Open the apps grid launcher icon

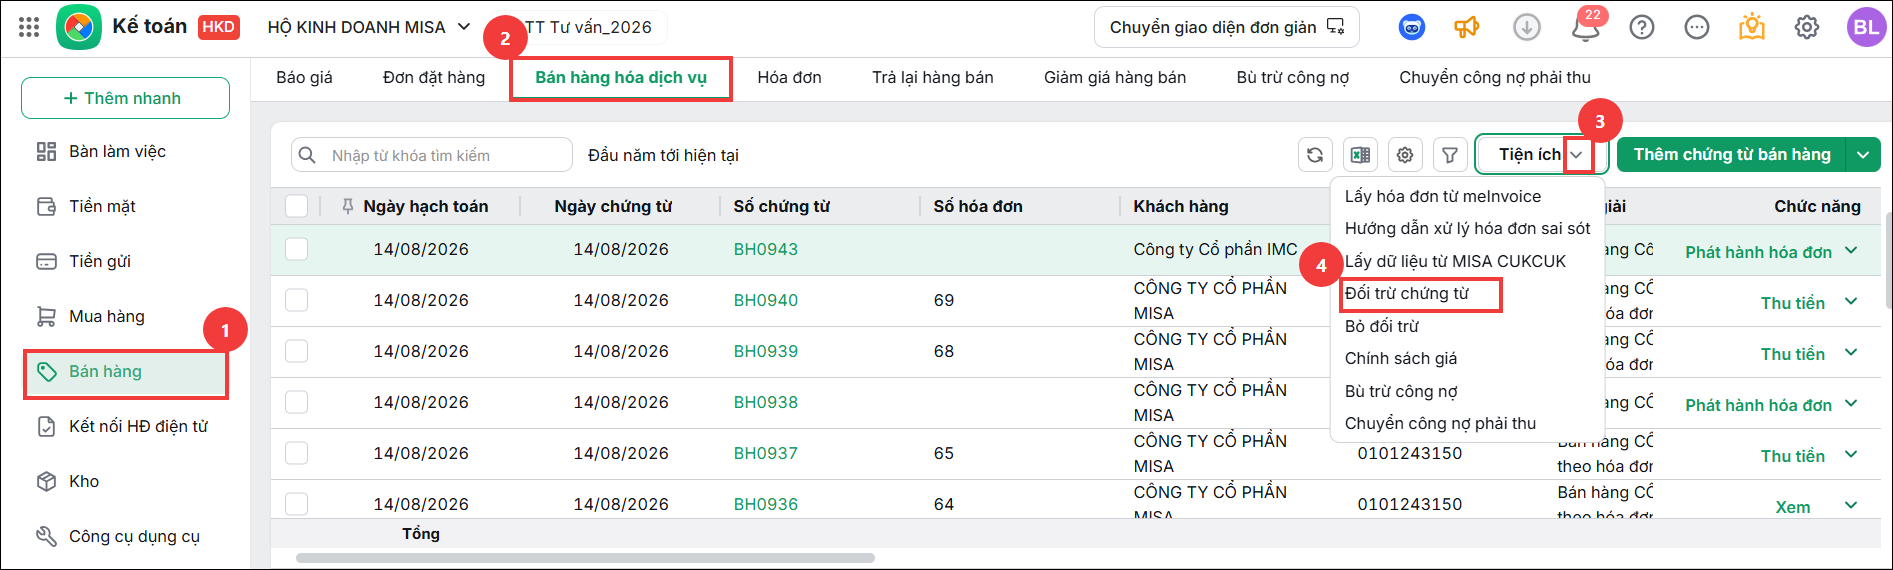29,28
